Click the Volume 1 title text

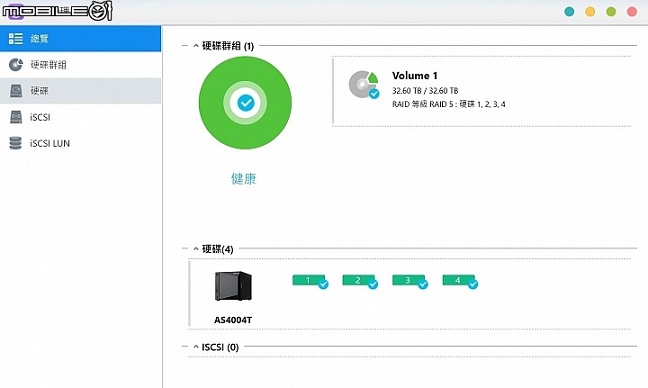(x=415, y=76)
